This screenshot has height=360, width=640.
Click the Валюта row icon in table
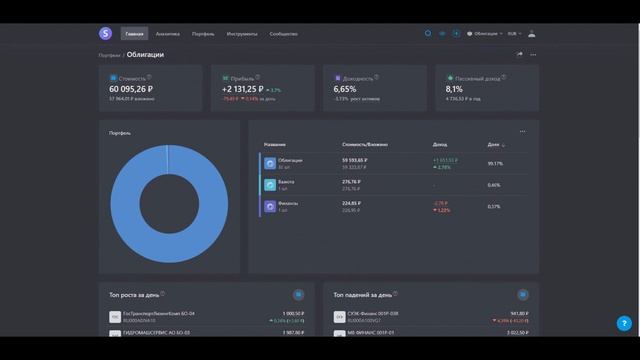270,185
